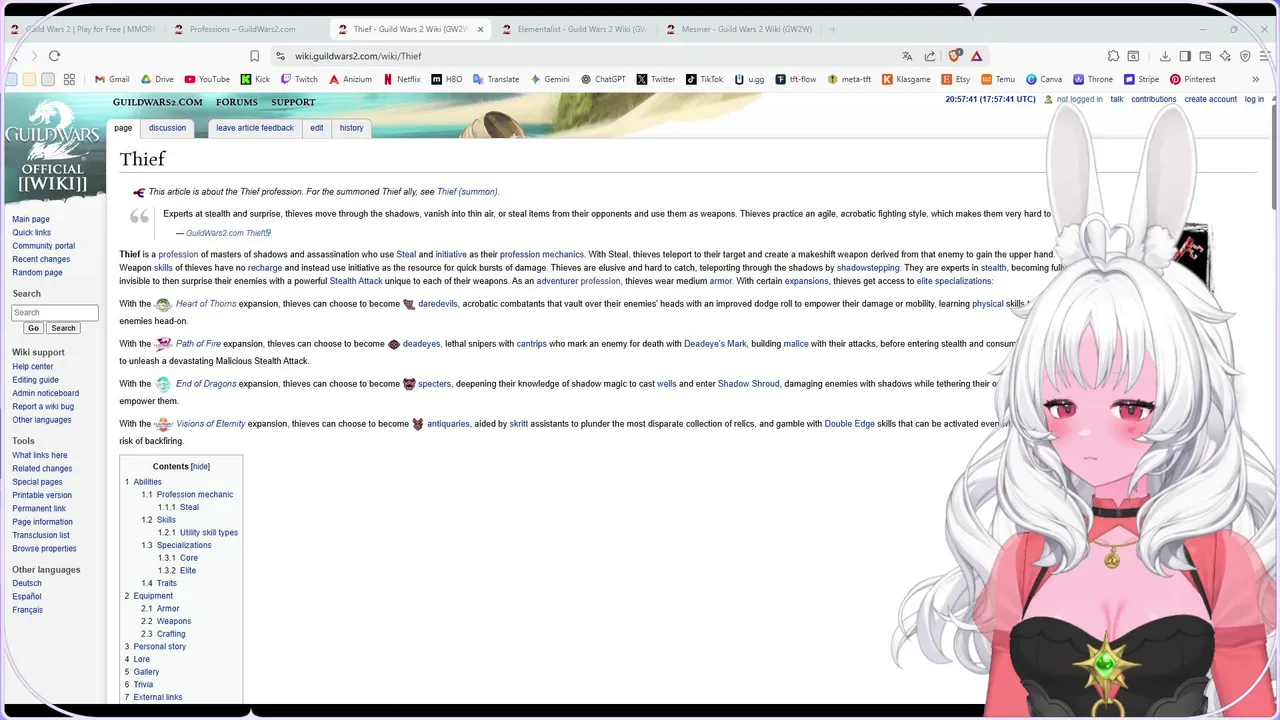
Task: Open Random page in sidebar
Action: coord(37,273)
